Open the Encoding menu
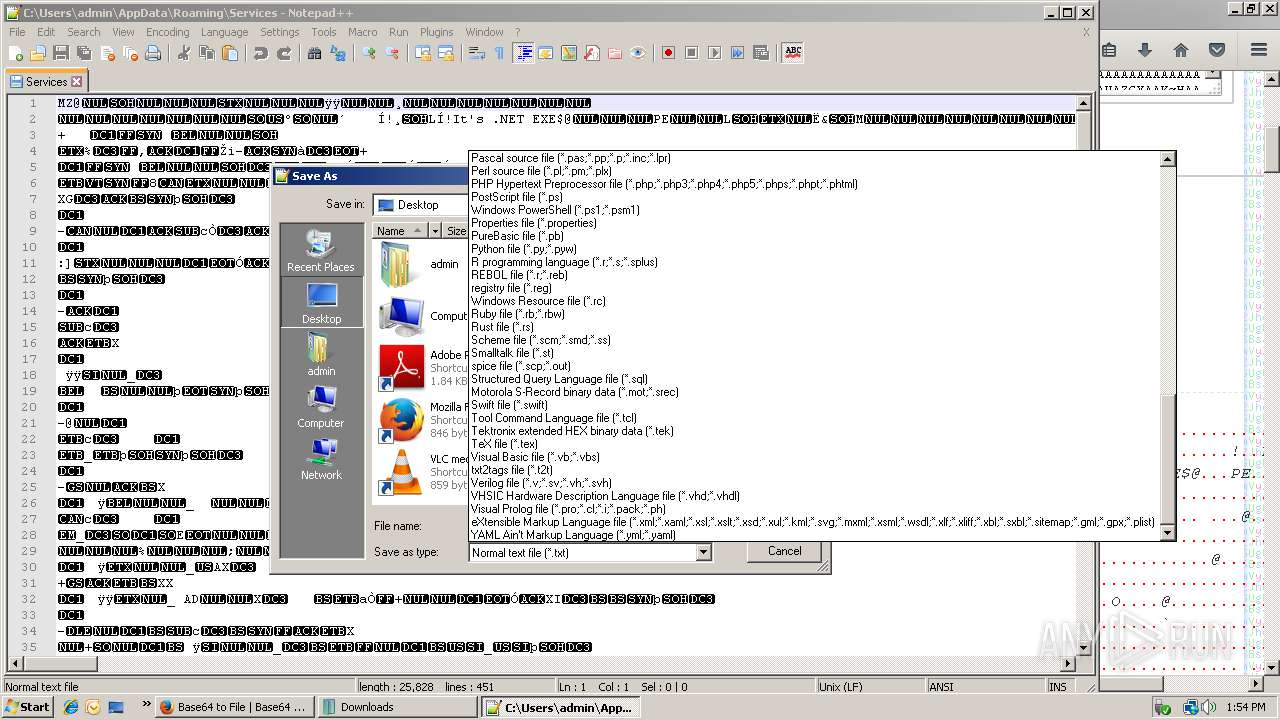This screenshot has height=720, width=1280. point(167,32)
